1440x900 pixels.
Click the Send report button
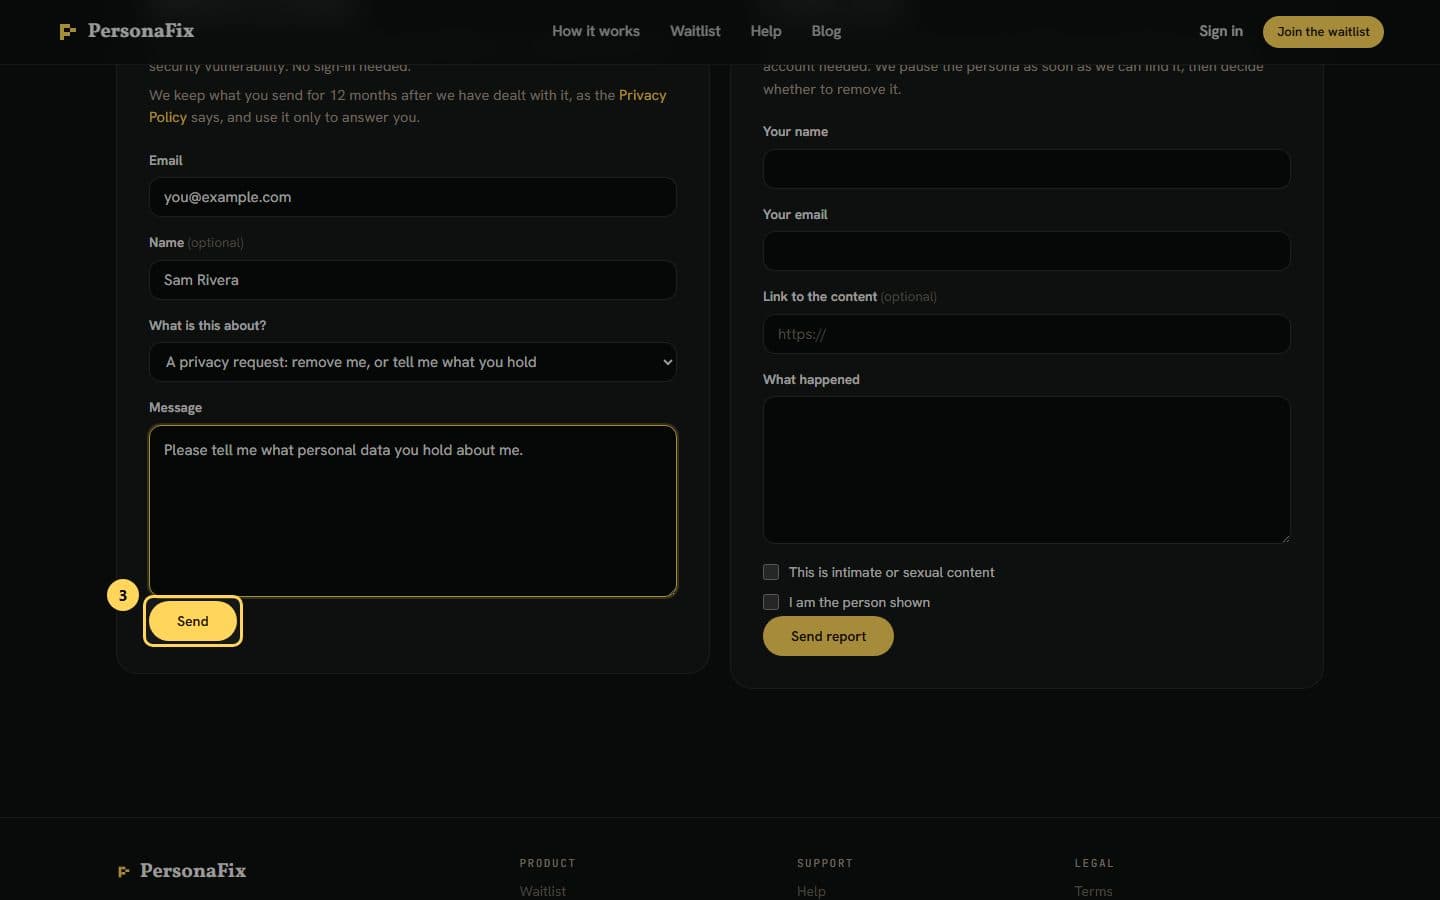(828, 636)
